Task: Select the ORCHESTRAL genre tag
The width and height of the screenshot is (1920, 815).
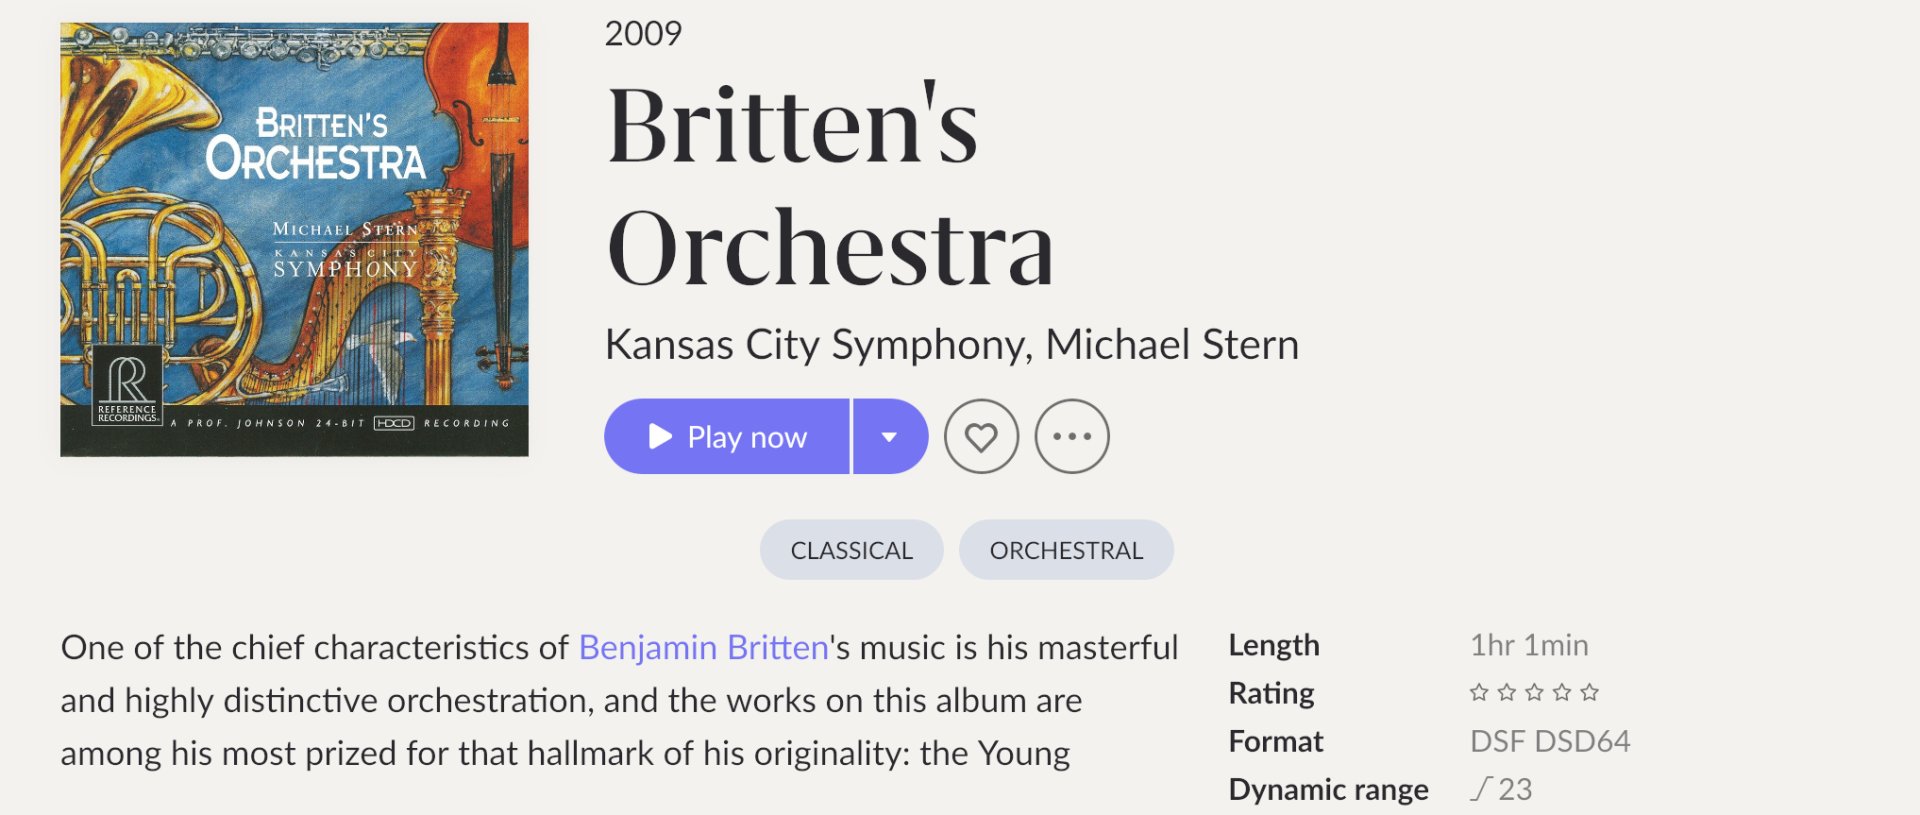Action: pos(1066,550)
